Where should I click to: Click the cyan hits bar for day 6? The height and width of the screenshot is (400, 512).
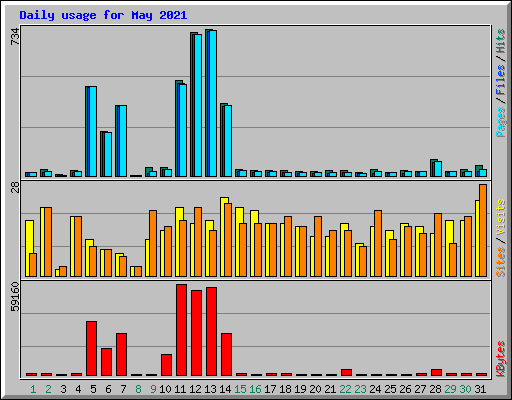108,154
